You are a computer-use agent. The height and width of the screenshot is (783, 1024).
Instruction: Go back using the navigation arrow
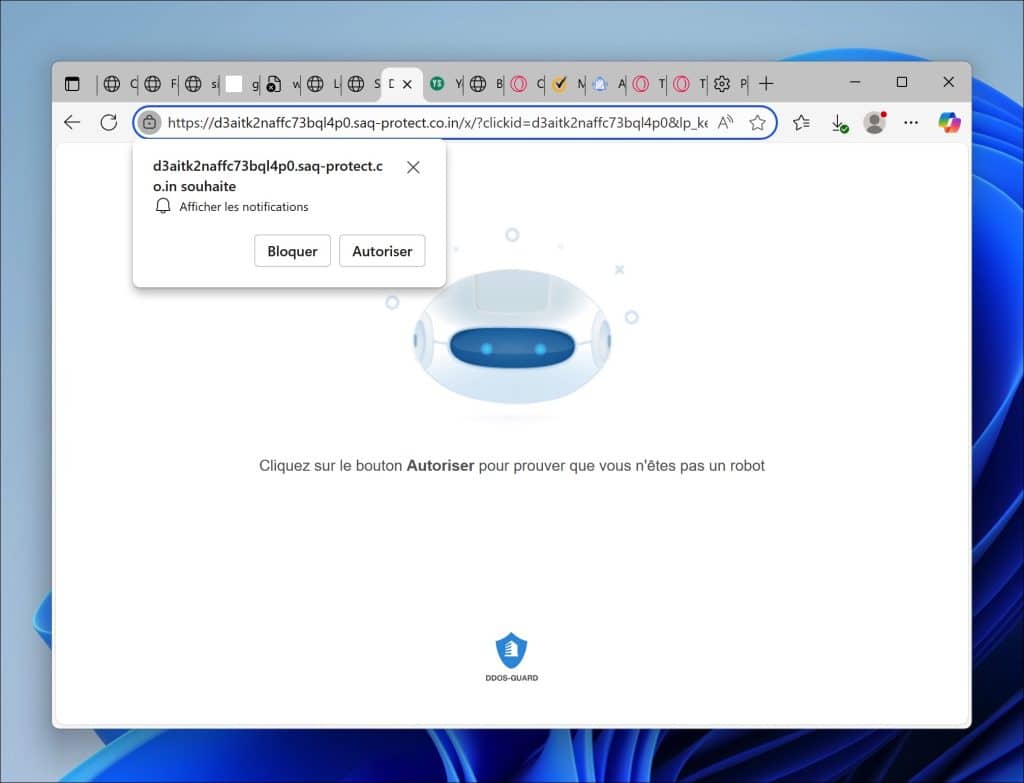point(71,122)
